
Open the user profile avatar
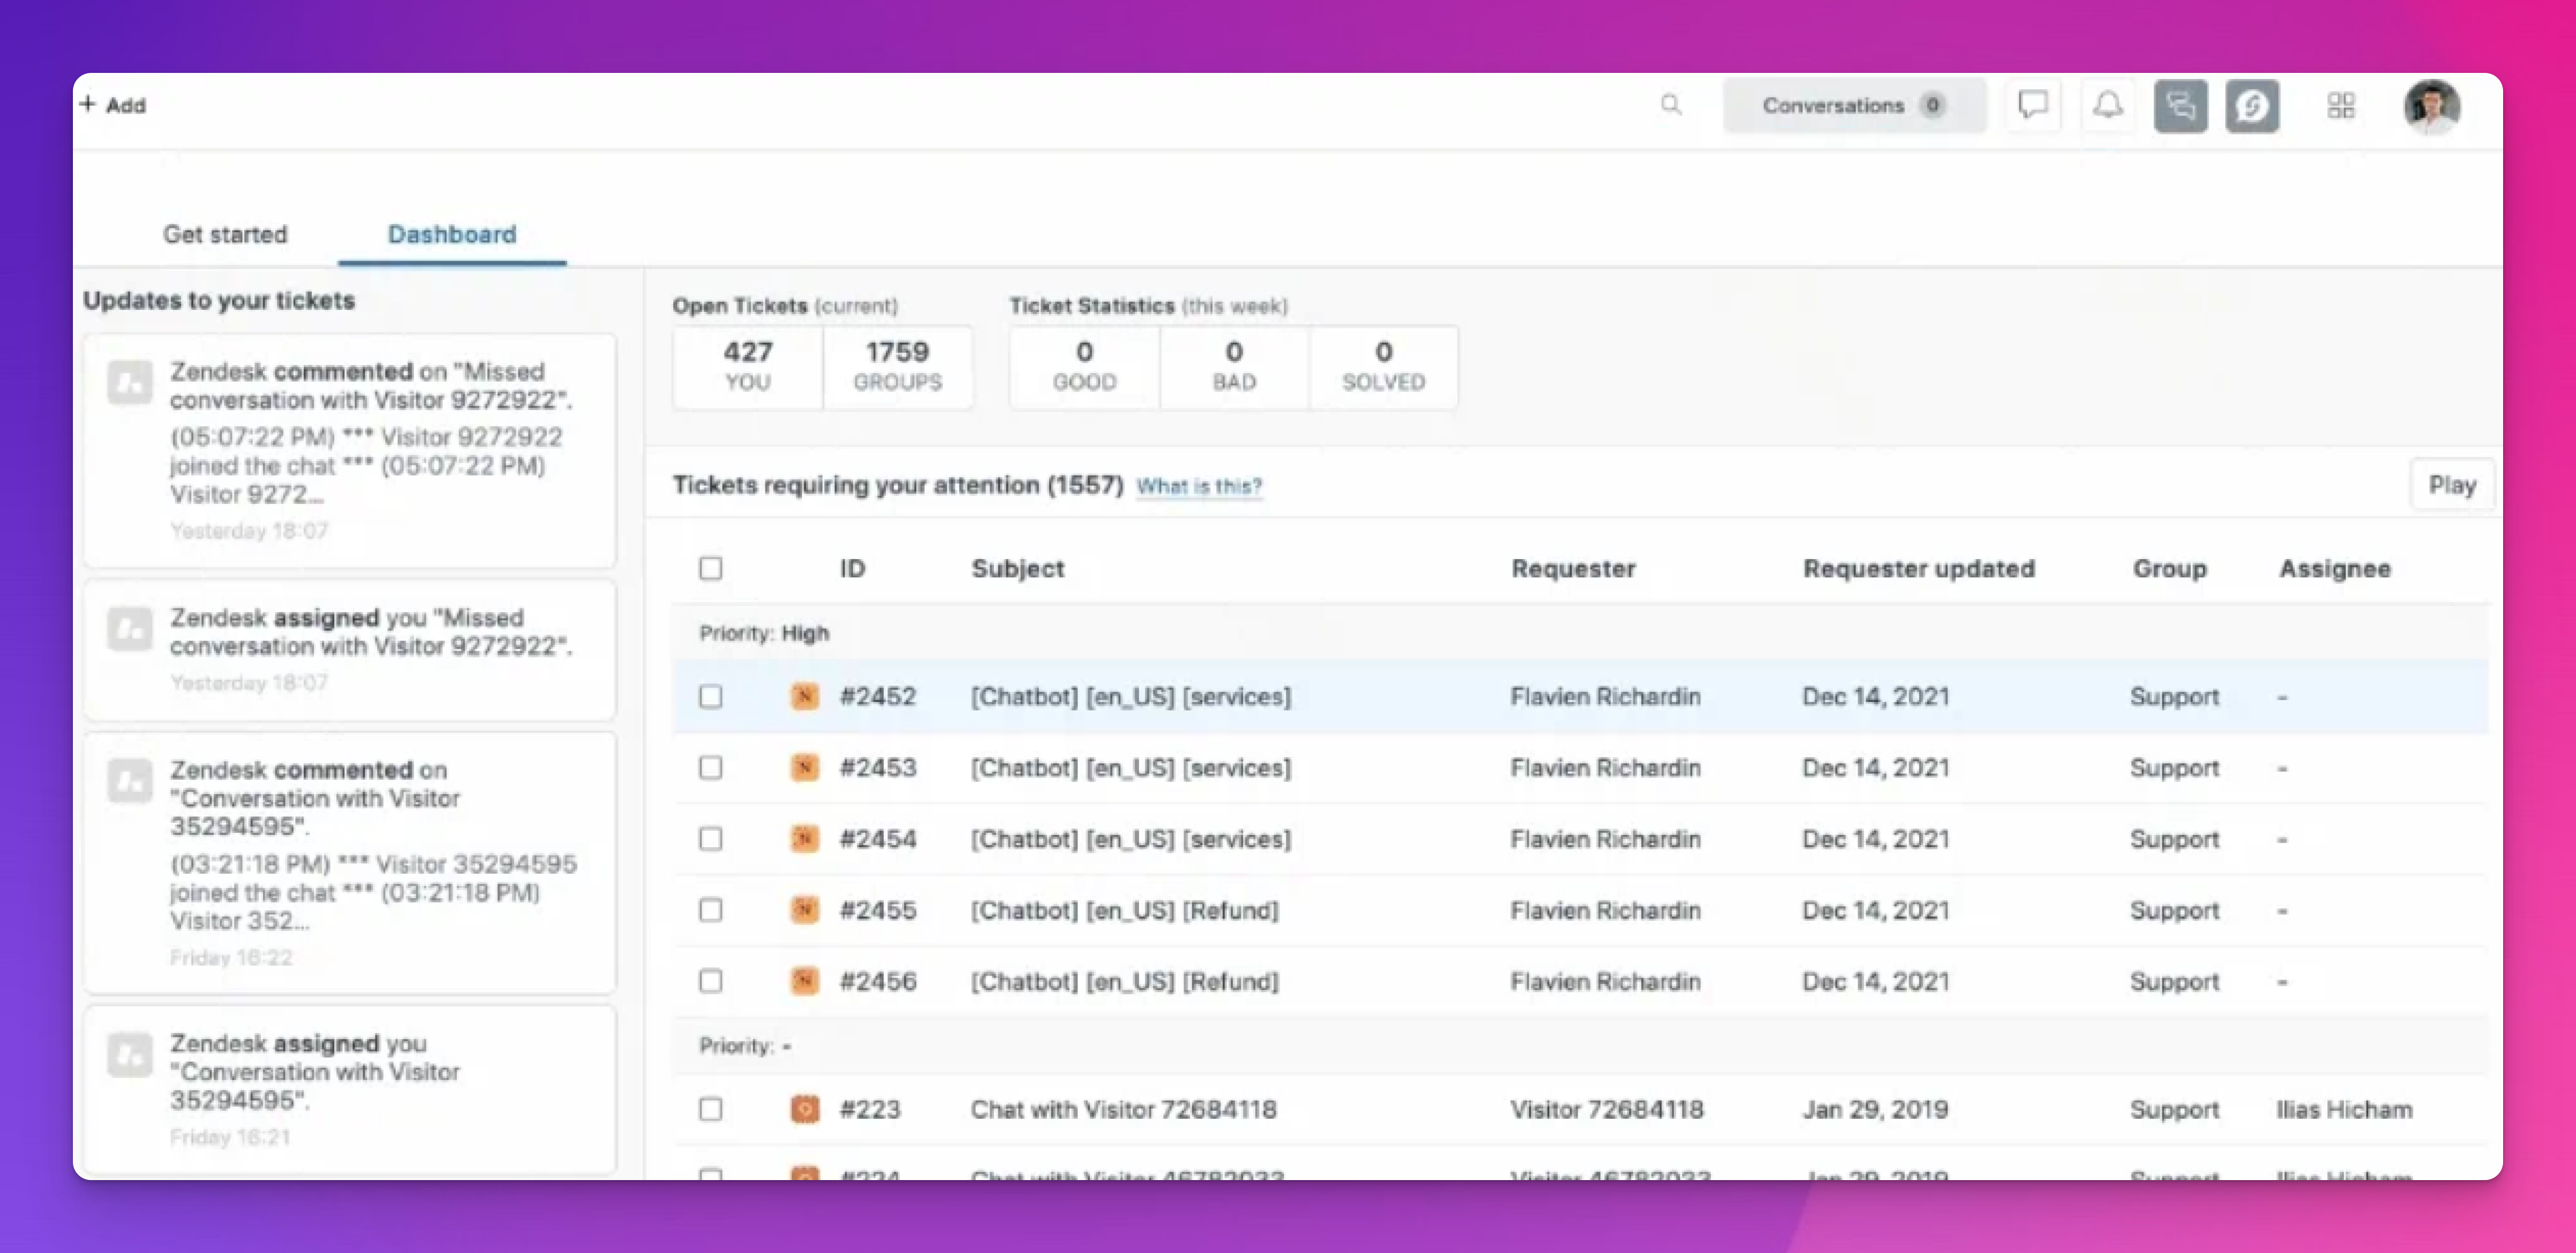click(x=2432, y=105)
